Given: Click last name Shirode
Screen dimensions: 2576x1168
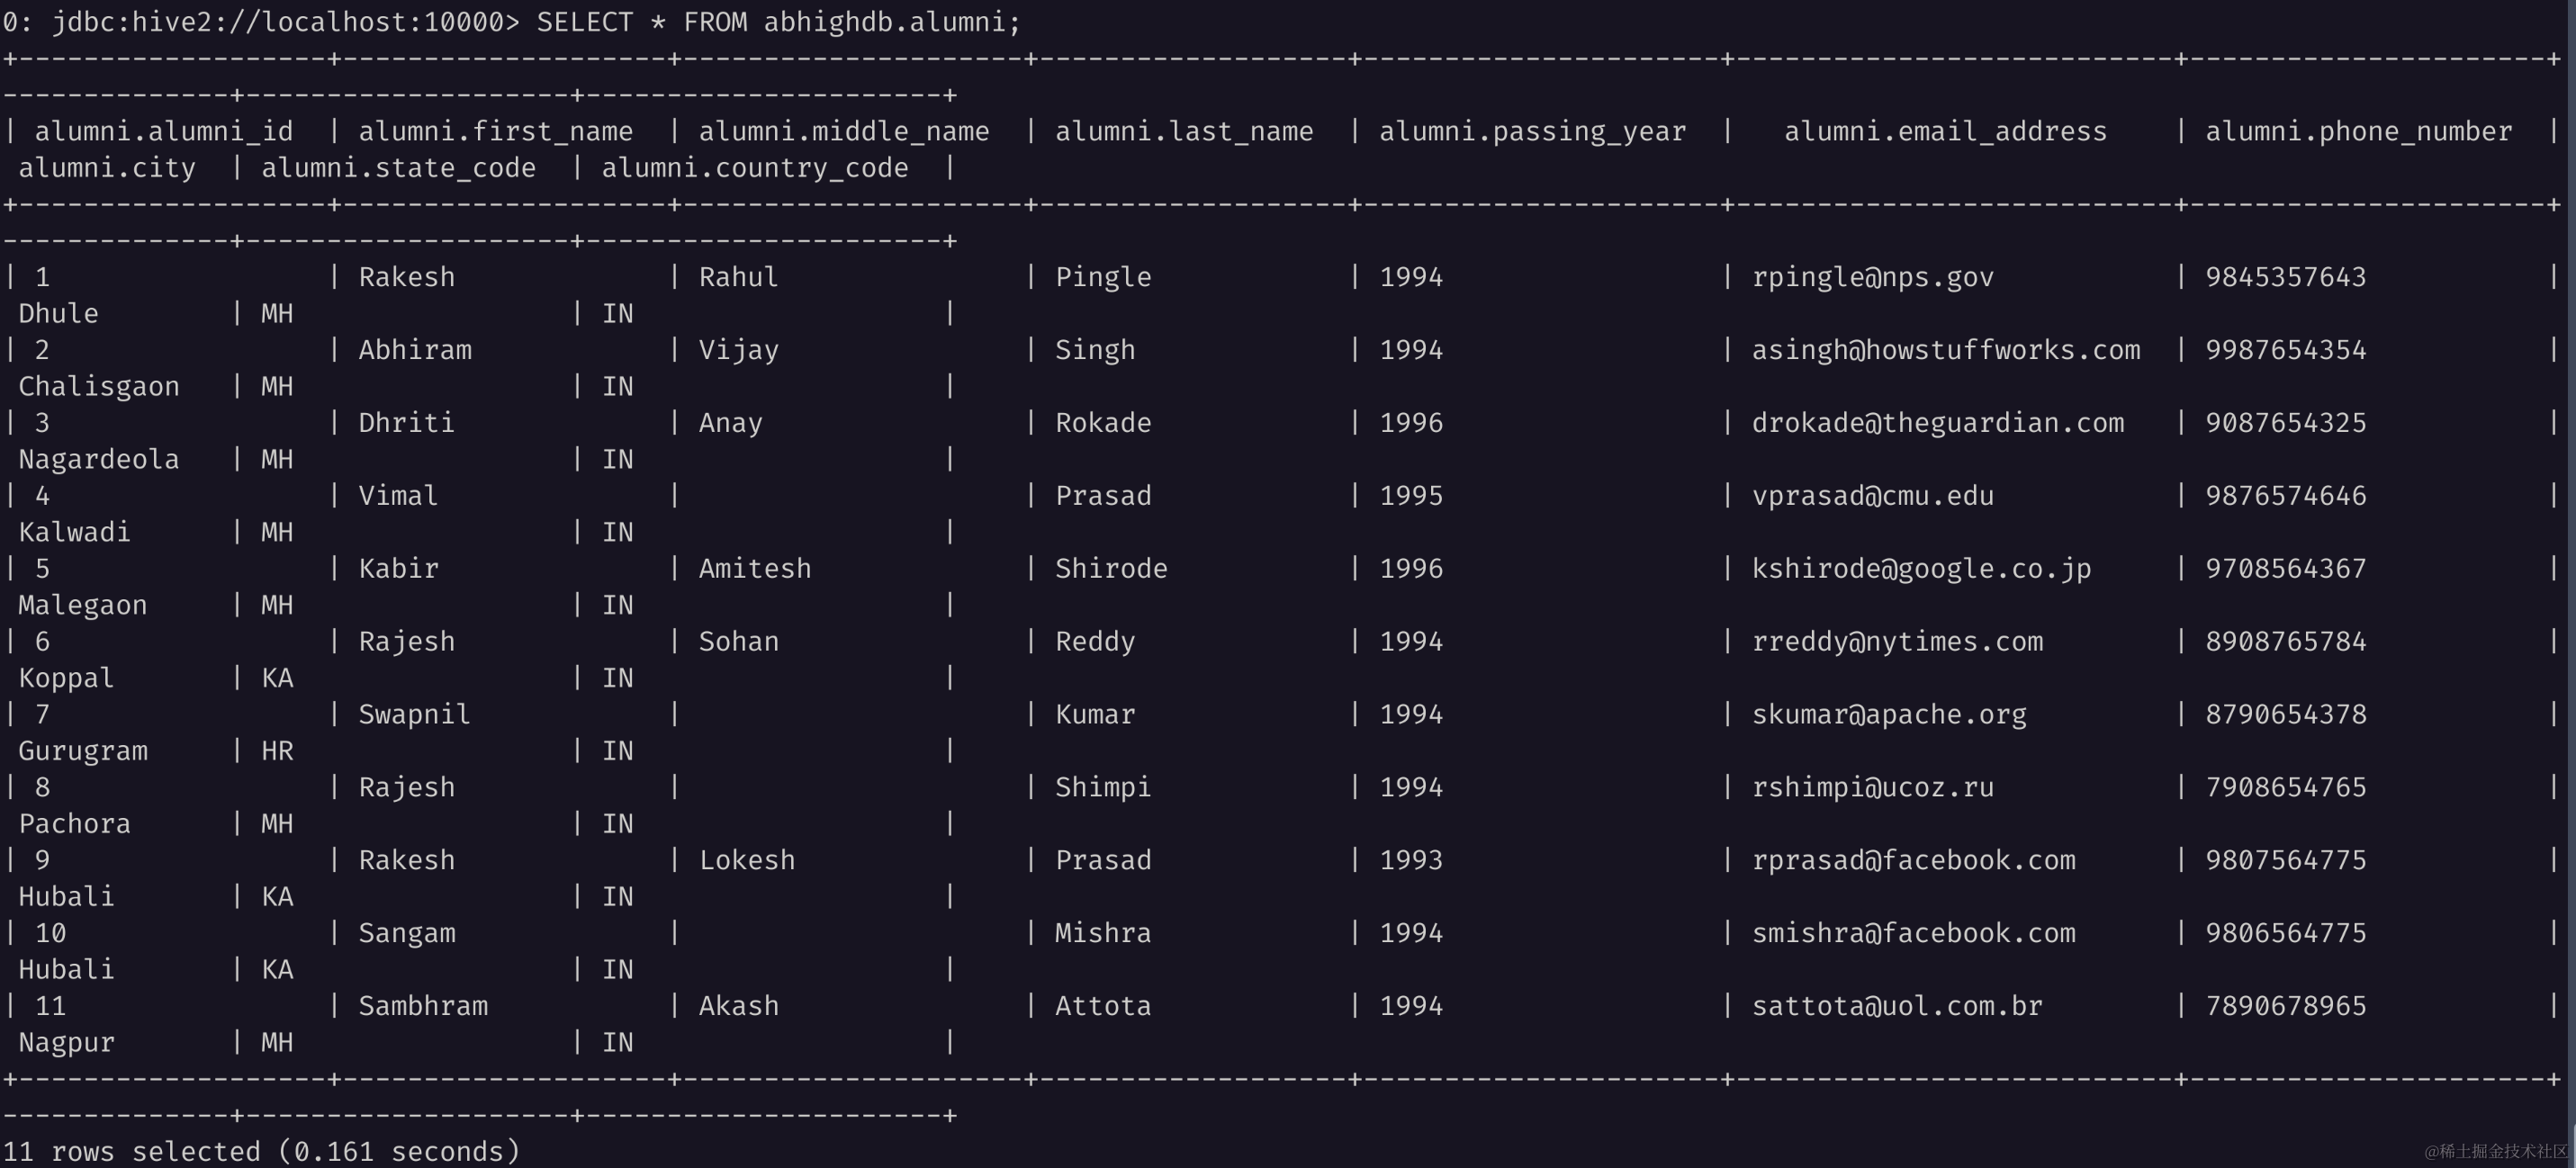Looking at the screenshot, I should 1111,569.
